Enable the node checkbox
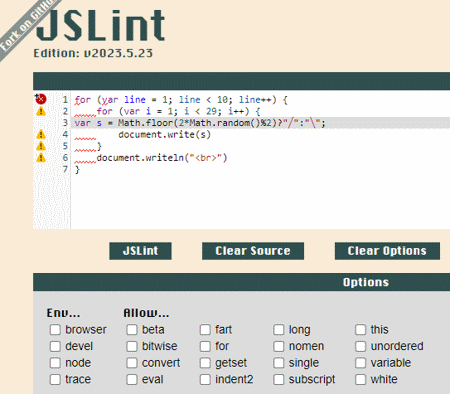This screenshot has width=450, height=394. click(x=55, y=363)
